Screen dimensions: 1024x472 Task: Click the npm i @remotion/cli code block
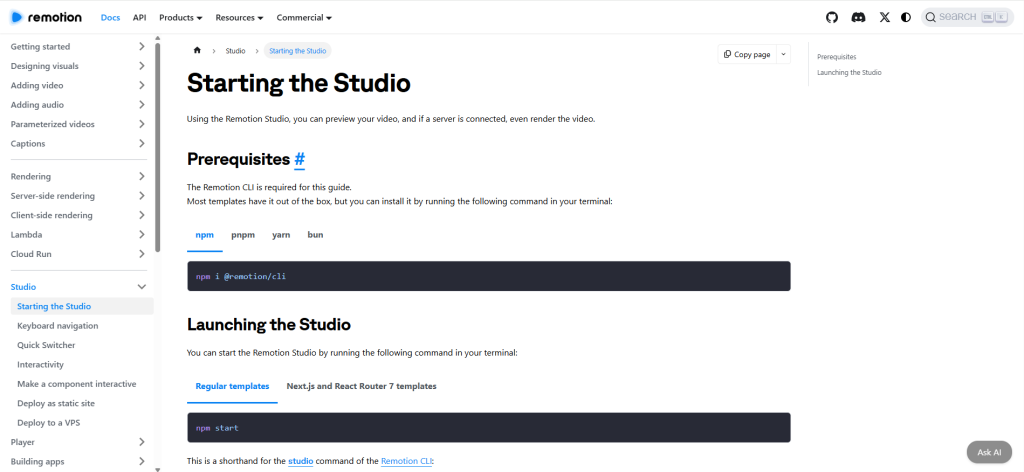tap(488, 276)
